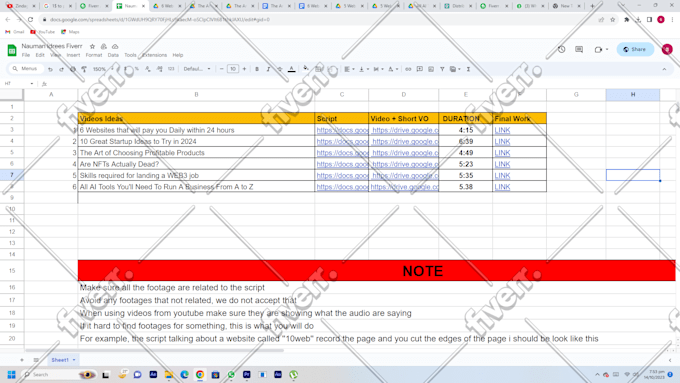Apply percent format from toolbar
This screenshot has width=680, height=383.
click(x=137, y=69)
